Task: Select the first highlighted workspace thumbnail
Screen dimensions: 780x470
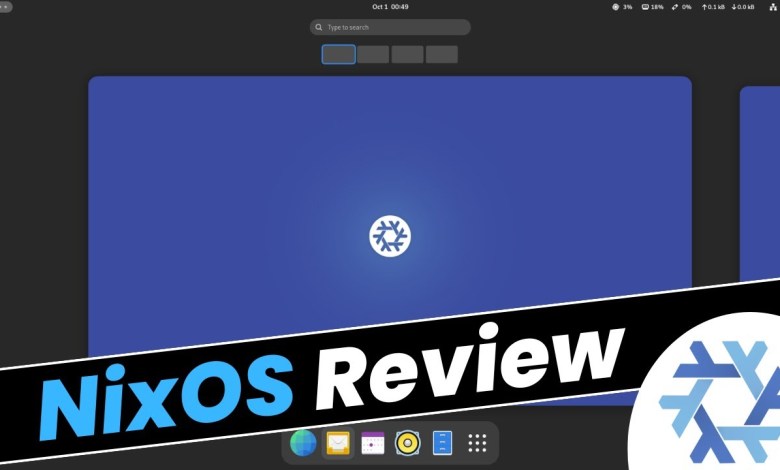Action: (338, 54)
